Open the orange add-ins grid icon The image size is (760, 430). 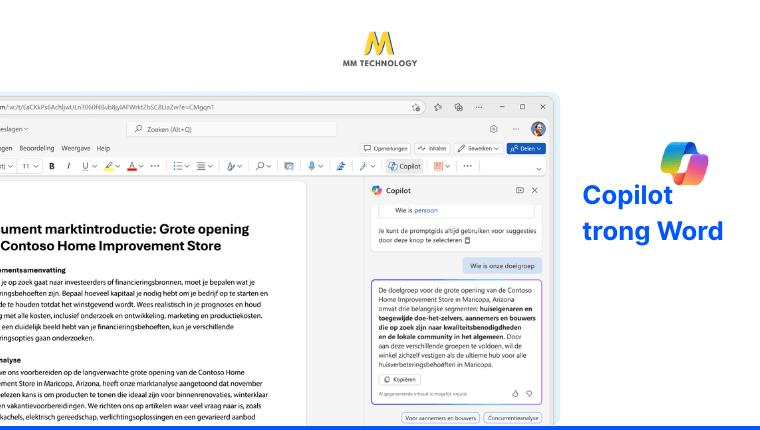(x=438, y=166)
